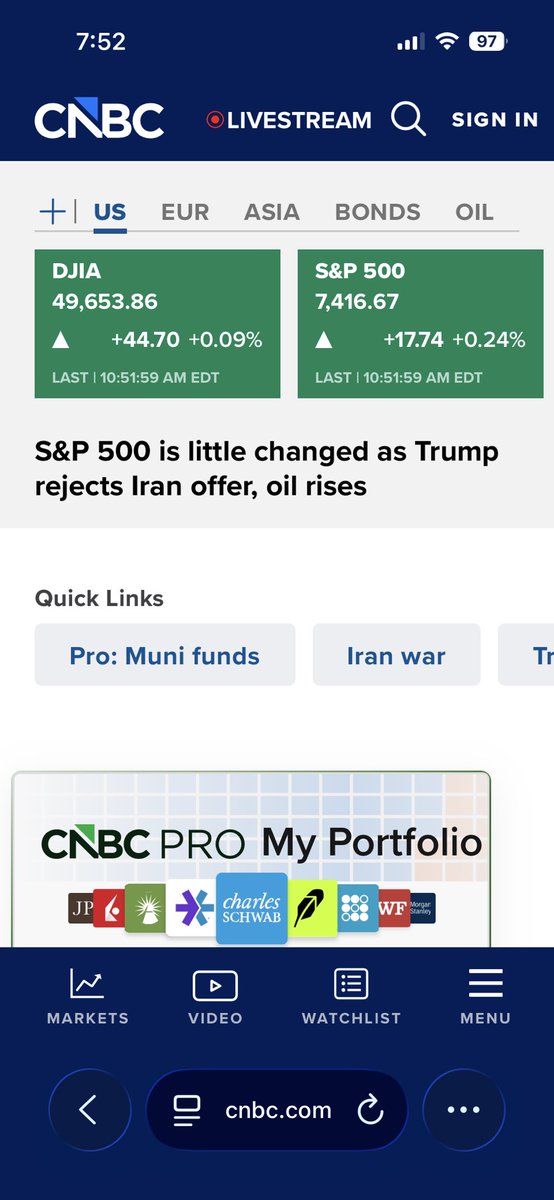The image size is (554, 1200).
Task: Open the LIVESTREAM link
Action: (288, 120)
